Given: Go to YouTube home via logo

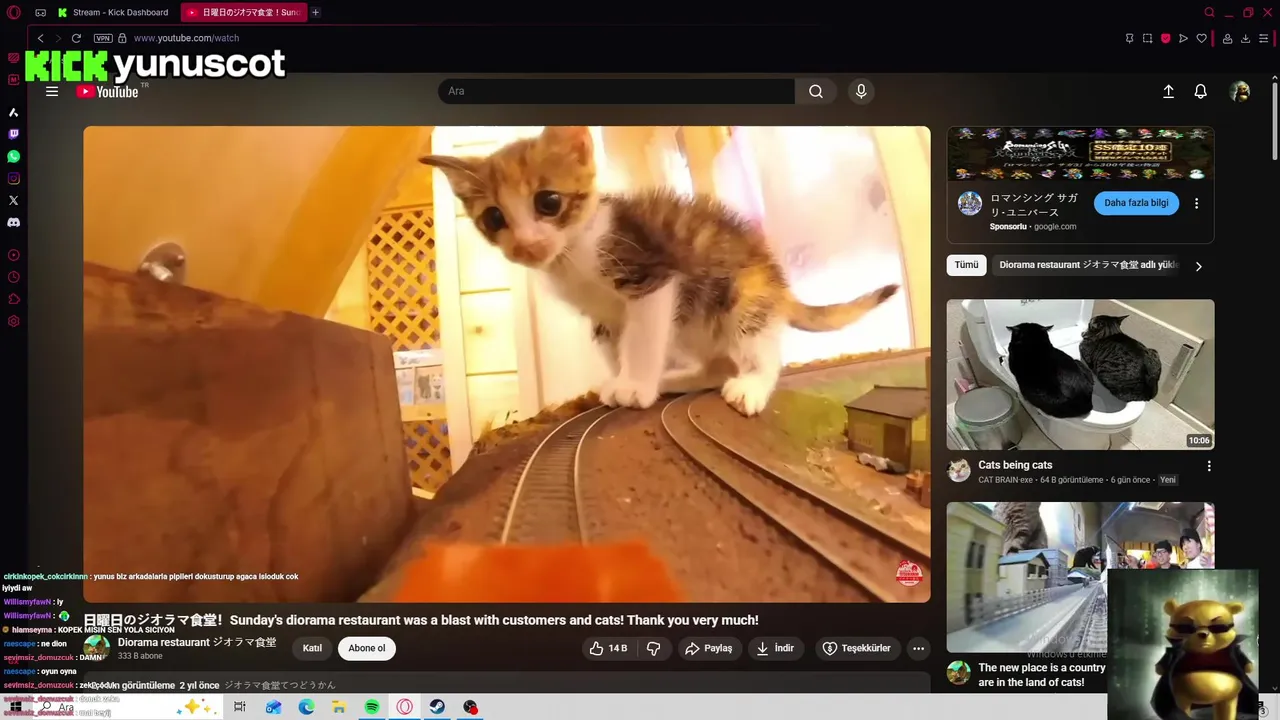Looking at the screenshot, I should [107, 91].
